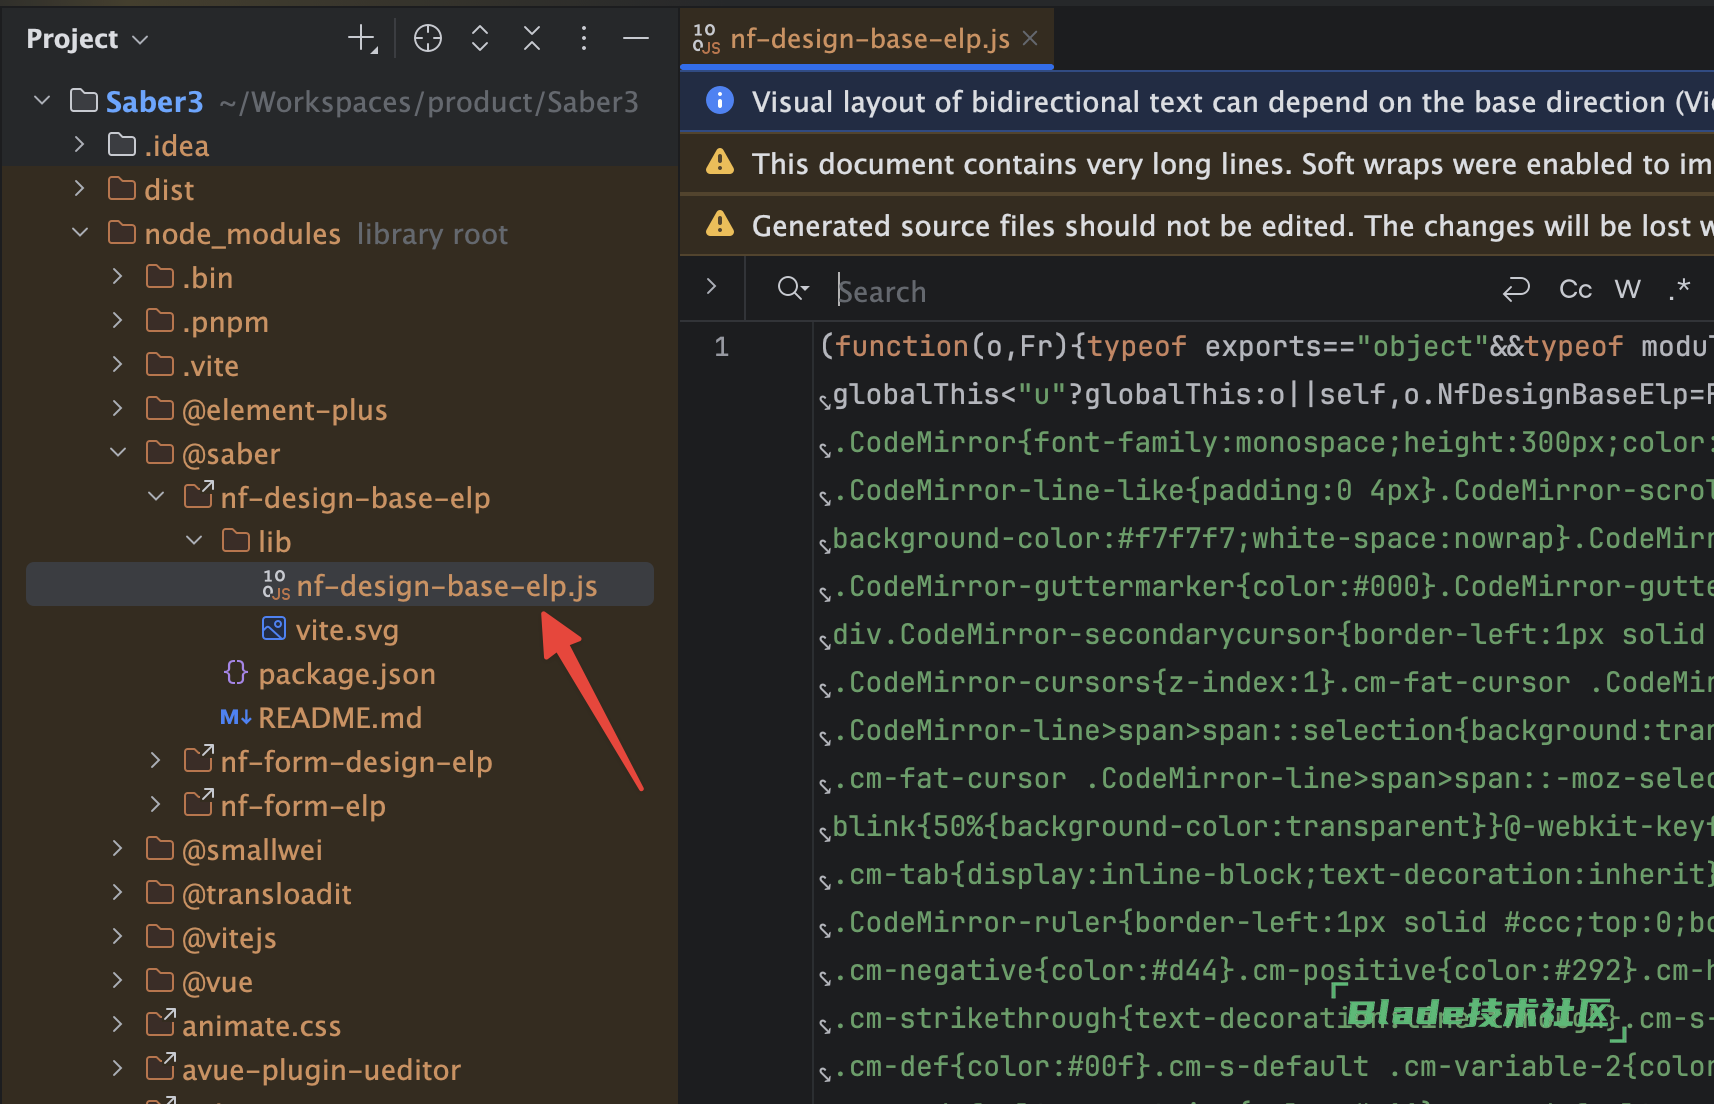Expand all tree nodes icon
This screenshot has width=1714, height=1104.
point(480,39)
